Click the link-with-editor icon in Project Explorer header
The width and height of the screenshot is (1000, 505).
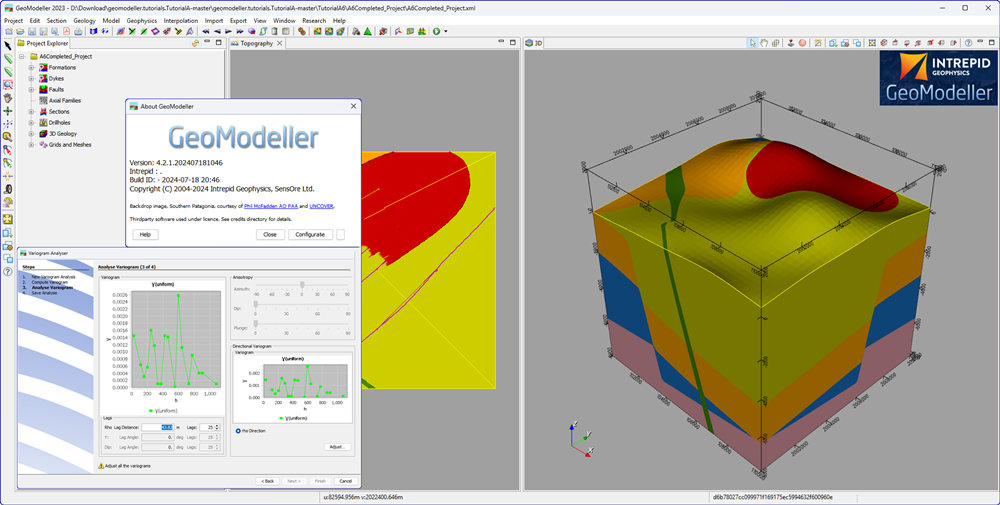point(195,43)
